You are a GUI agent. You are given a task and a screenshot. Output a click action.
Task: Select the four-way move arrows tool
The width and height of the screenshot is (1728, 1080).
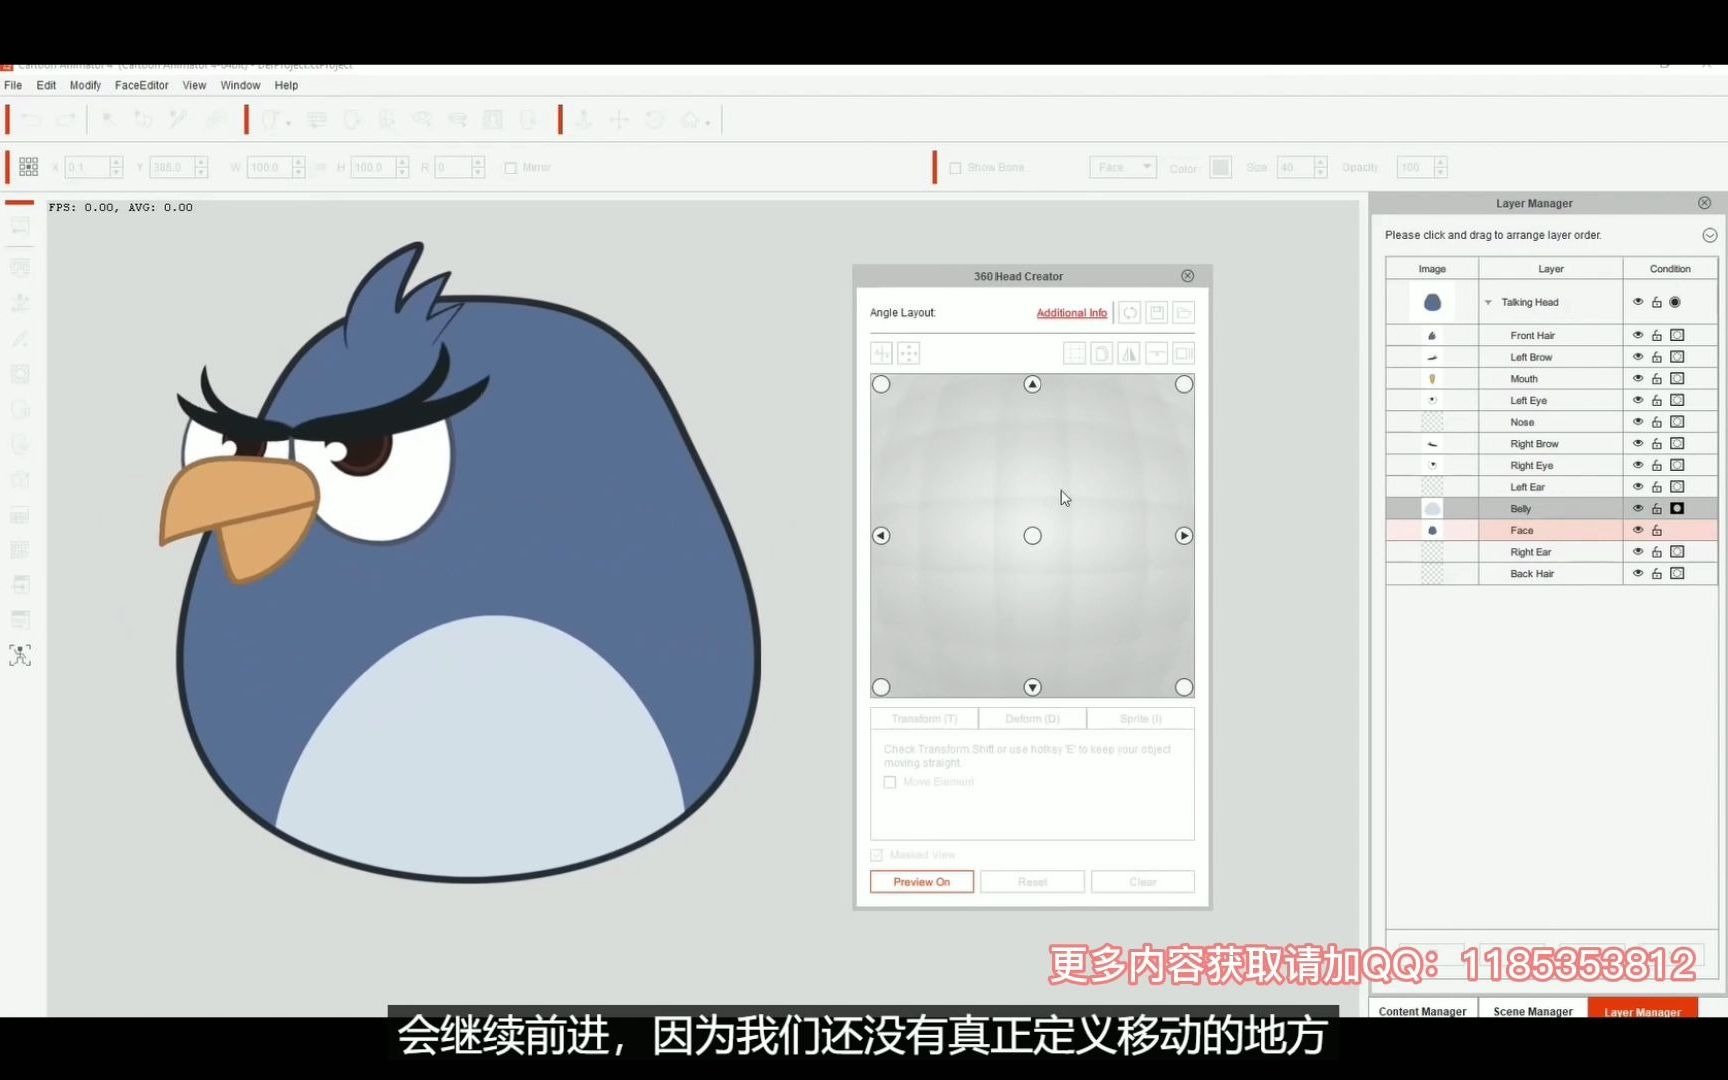pos(619,120)
